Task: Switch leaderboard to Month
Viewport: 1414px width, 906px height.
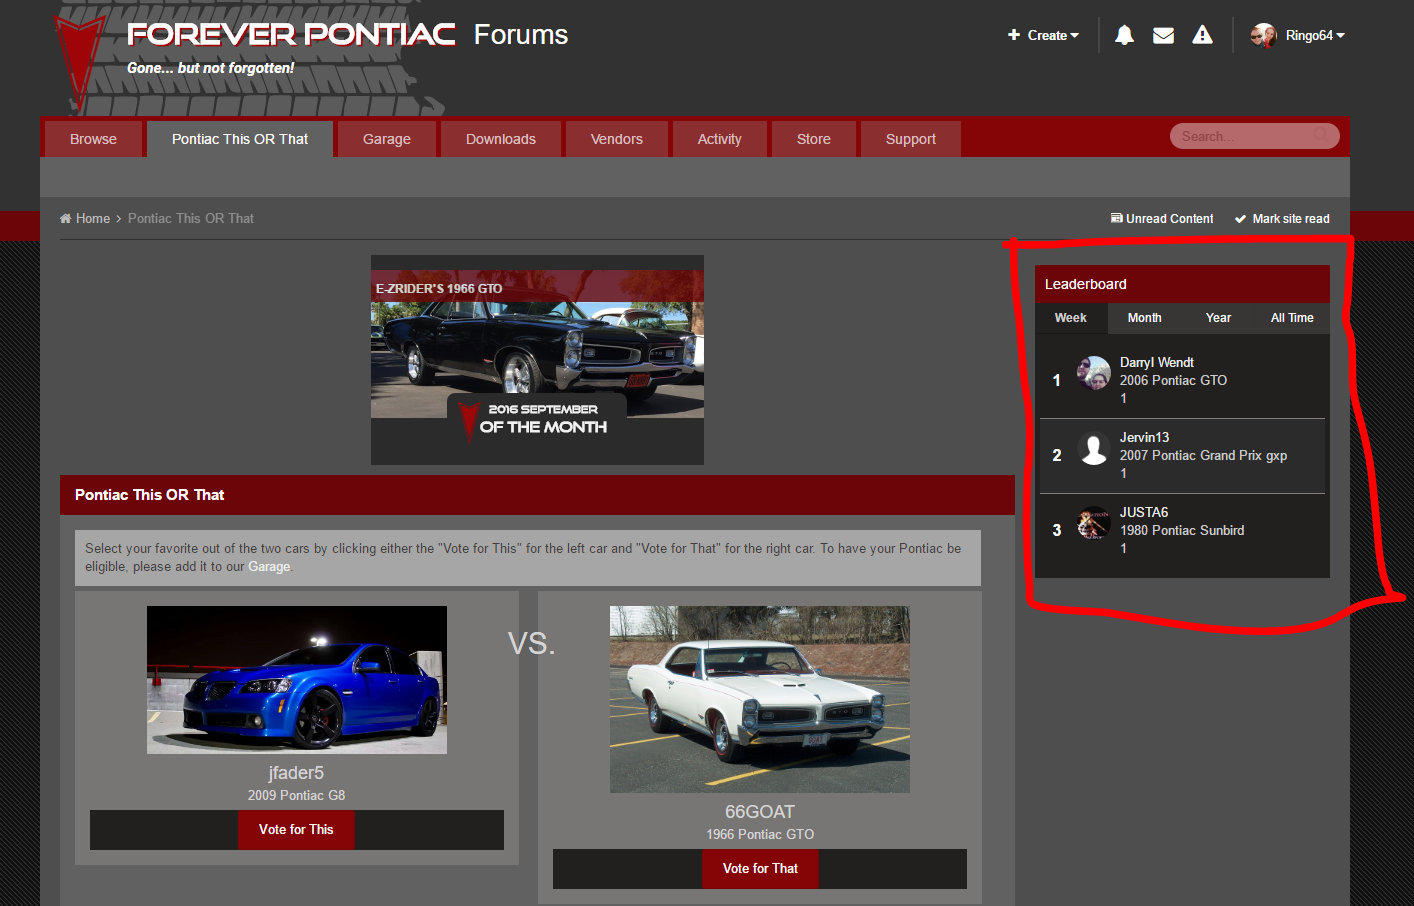Action: coord(1145,318)
